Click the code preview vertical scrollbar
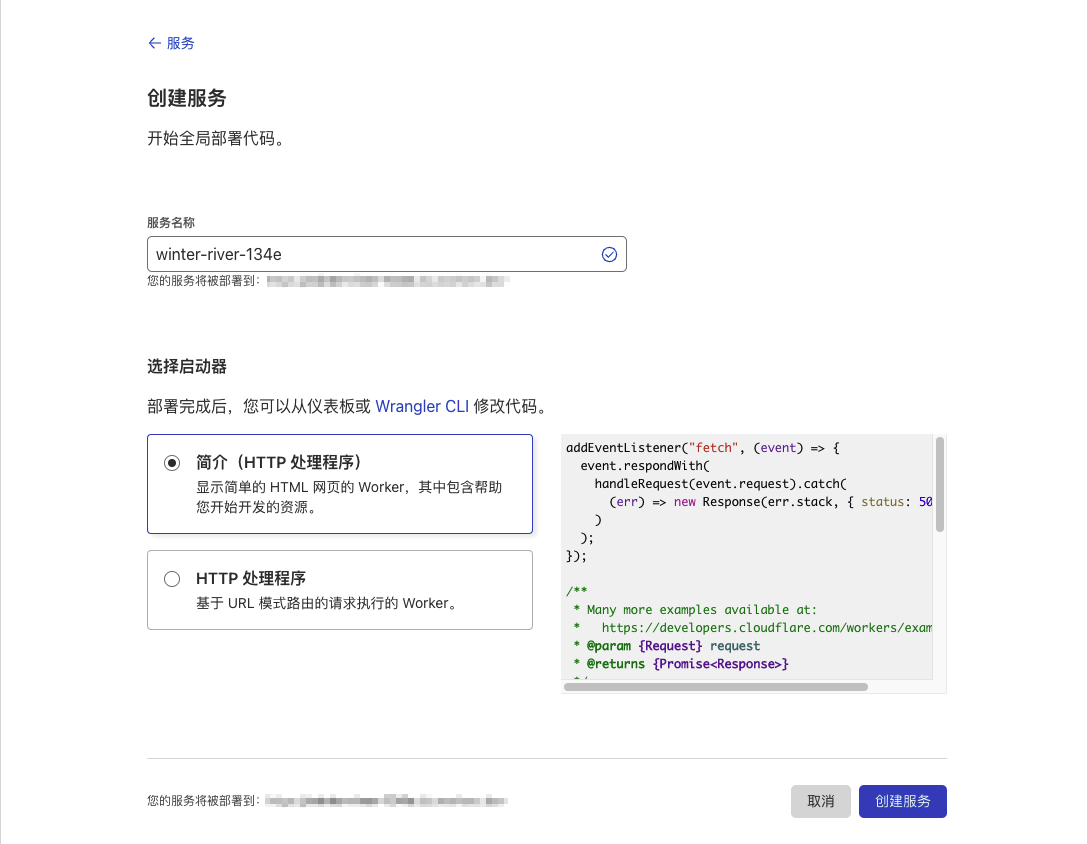 (939, 484)
